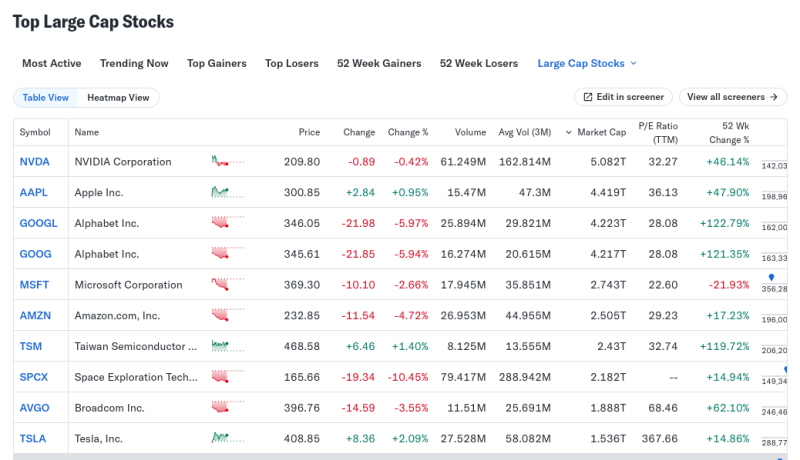Screen dimensions: 800x460
Task: Sort by the Price column header
Action: 309,132
